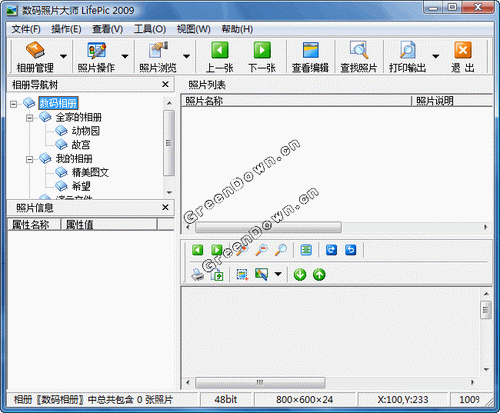Collapse the 我的相册 tree node

coord(30,159)
